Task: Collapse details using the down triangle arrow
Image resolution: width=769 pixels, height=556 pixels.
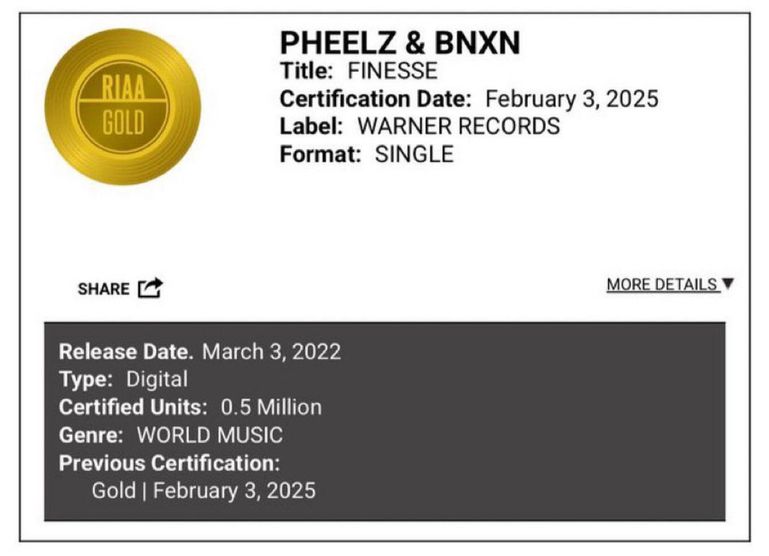Action: 728,284
